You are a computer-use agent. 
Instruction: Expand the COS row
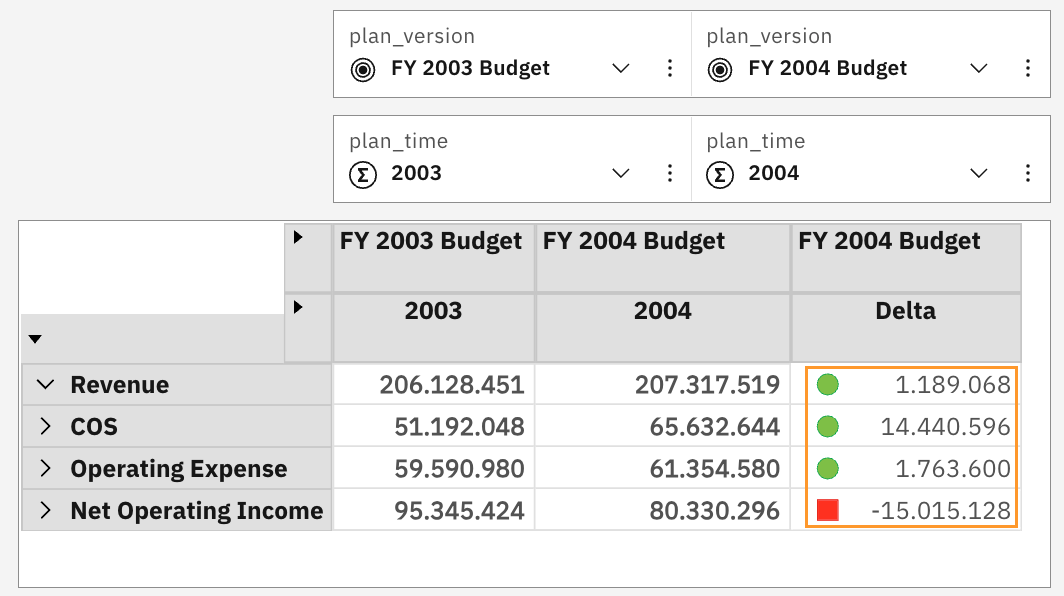point(45,427)
